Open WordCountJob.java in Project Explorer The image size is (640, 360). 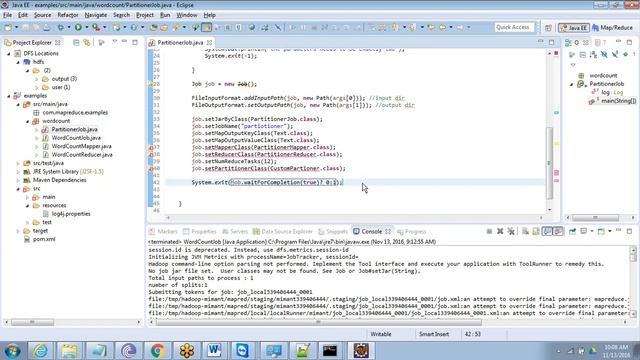[76, 138]
